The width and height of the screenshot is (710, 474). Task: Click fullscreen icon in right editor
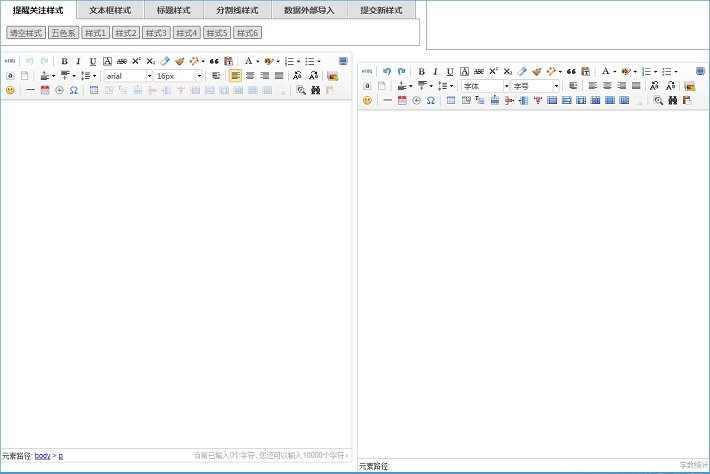pyautogui.click(x=700, y=72)
